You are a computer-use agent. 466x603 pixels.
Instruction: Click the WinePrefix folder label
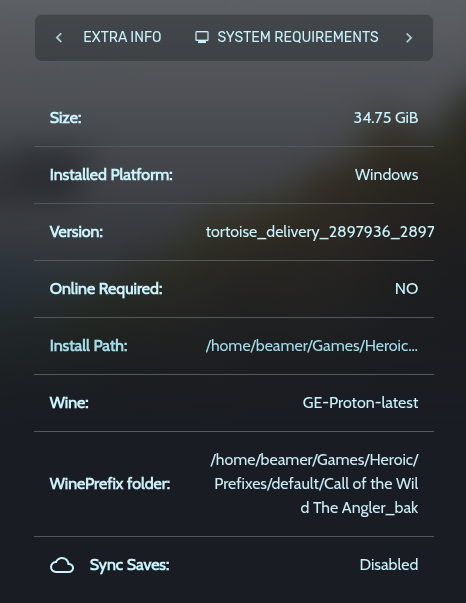[x=110, y=484]
